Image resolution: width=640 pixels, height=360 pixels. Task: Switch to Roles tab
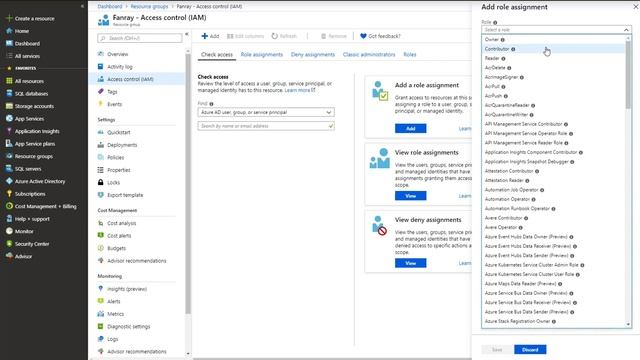(x=410, y=54)
